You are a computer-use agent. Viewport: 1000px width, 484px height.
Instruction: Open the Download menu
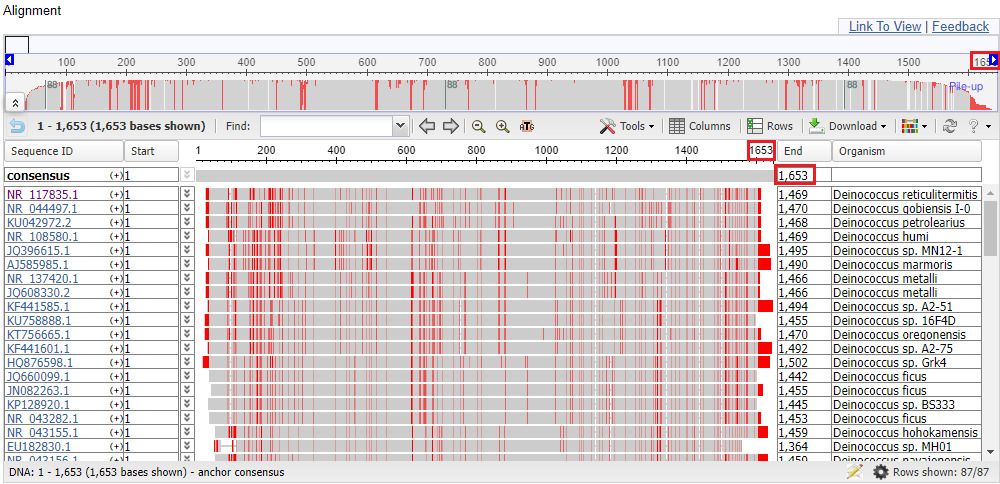[x=848, y=126]
